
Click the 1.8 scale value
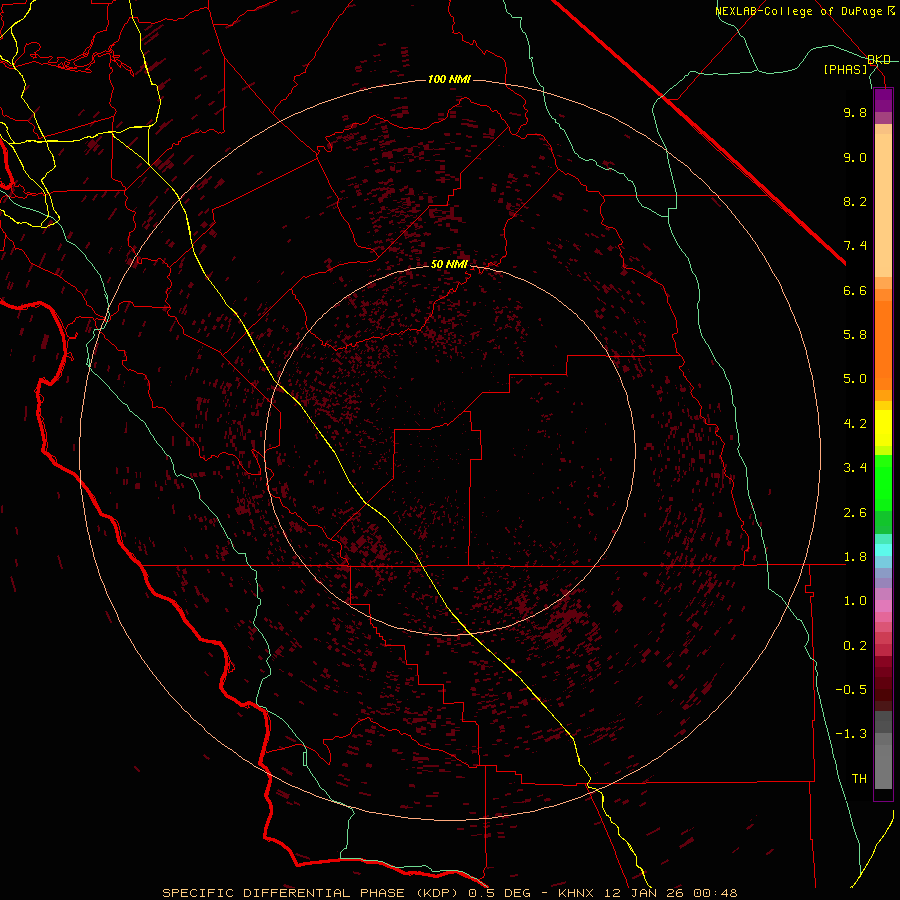click(855, 557)
